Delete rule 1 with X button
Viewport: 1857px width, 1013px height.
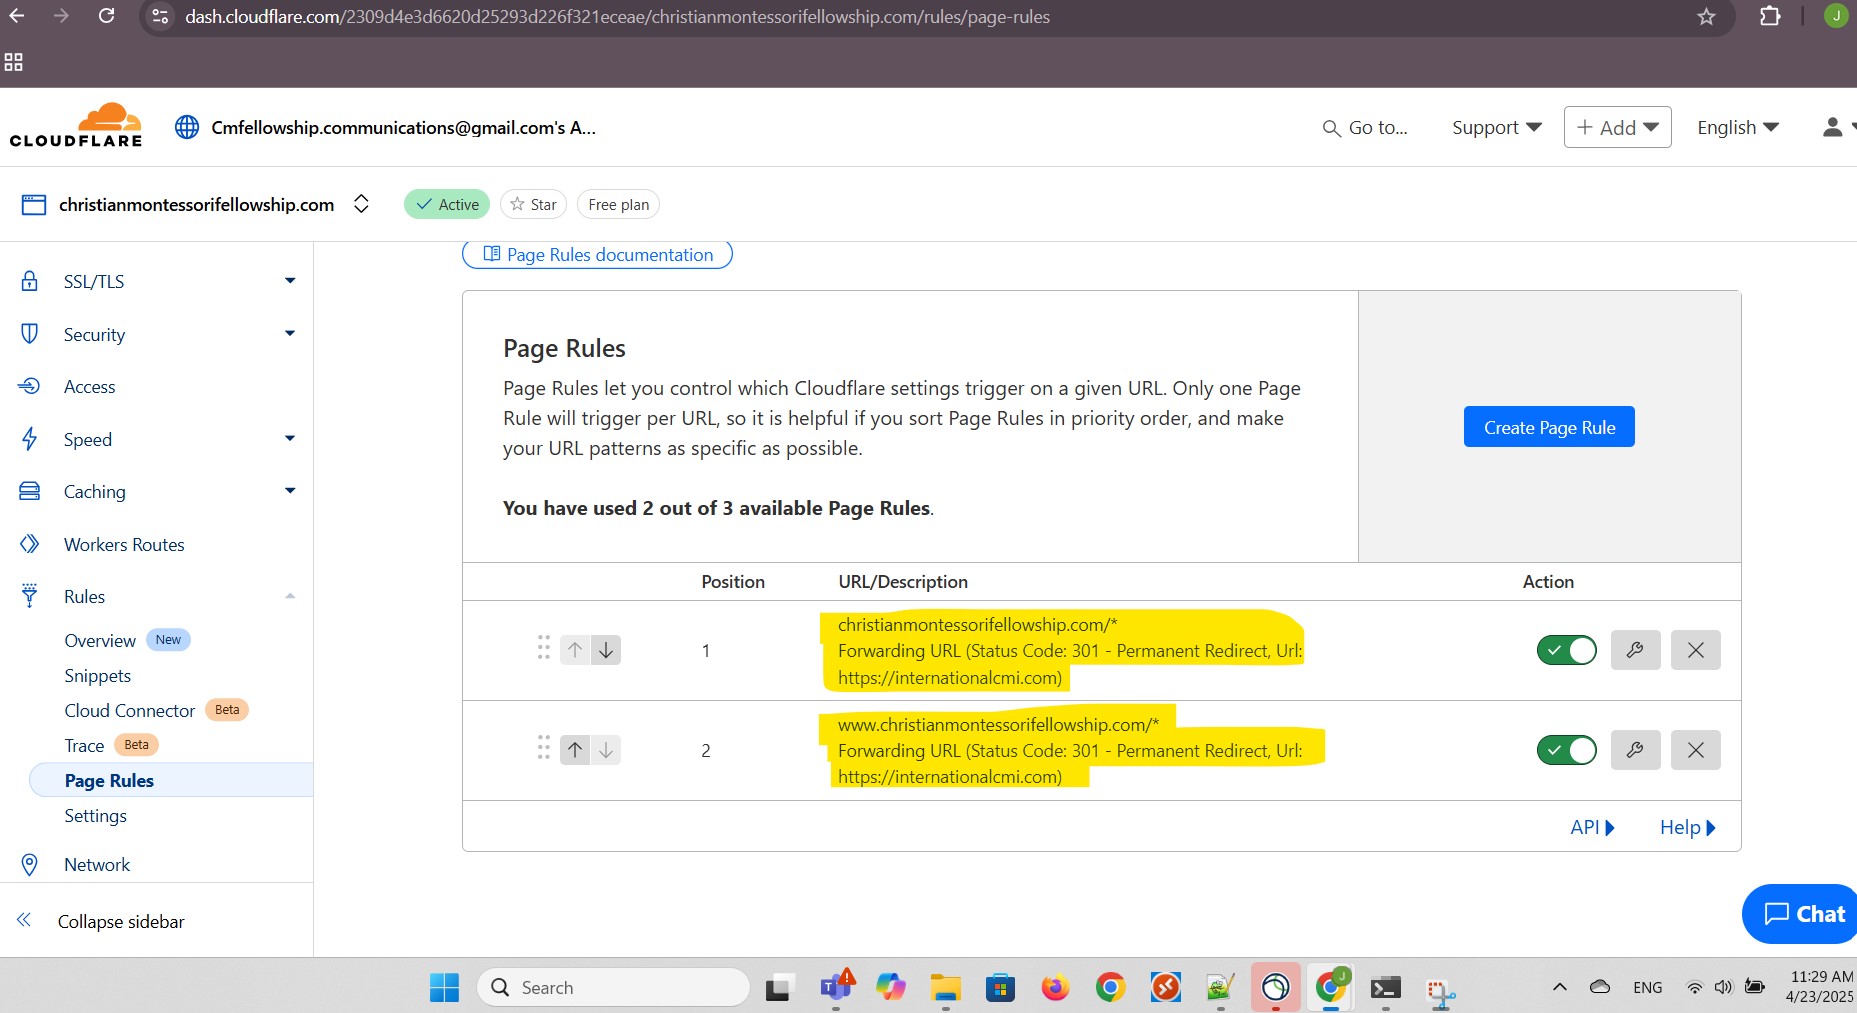tap(1695, 650)
